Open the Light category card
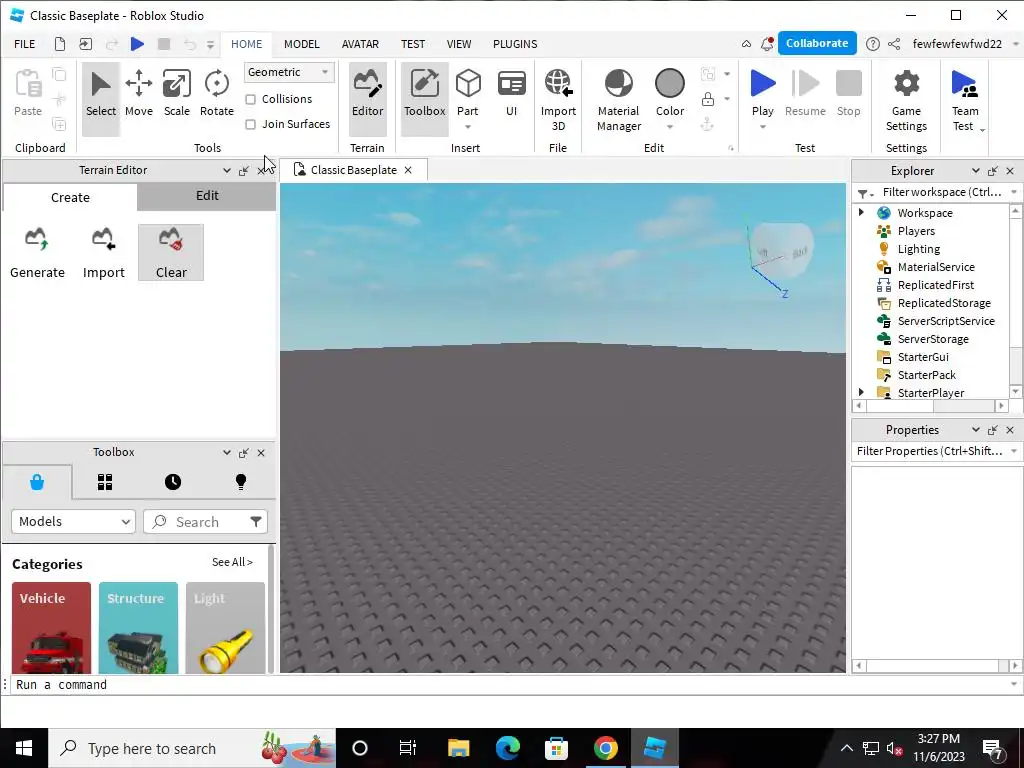The height and width of the screenshot is (768, 1024). click(225, 628)
